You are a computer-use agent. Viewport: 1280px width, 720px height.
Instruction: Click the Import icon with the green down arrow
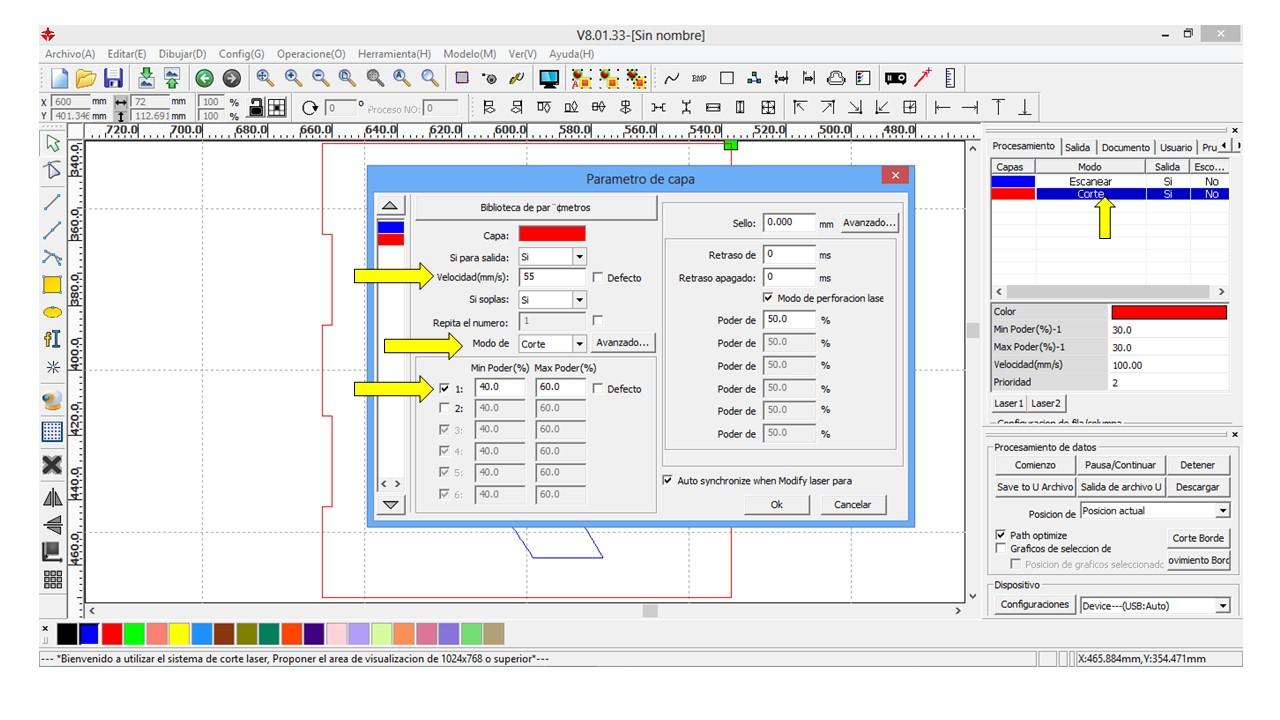click(x=145, y=78)
